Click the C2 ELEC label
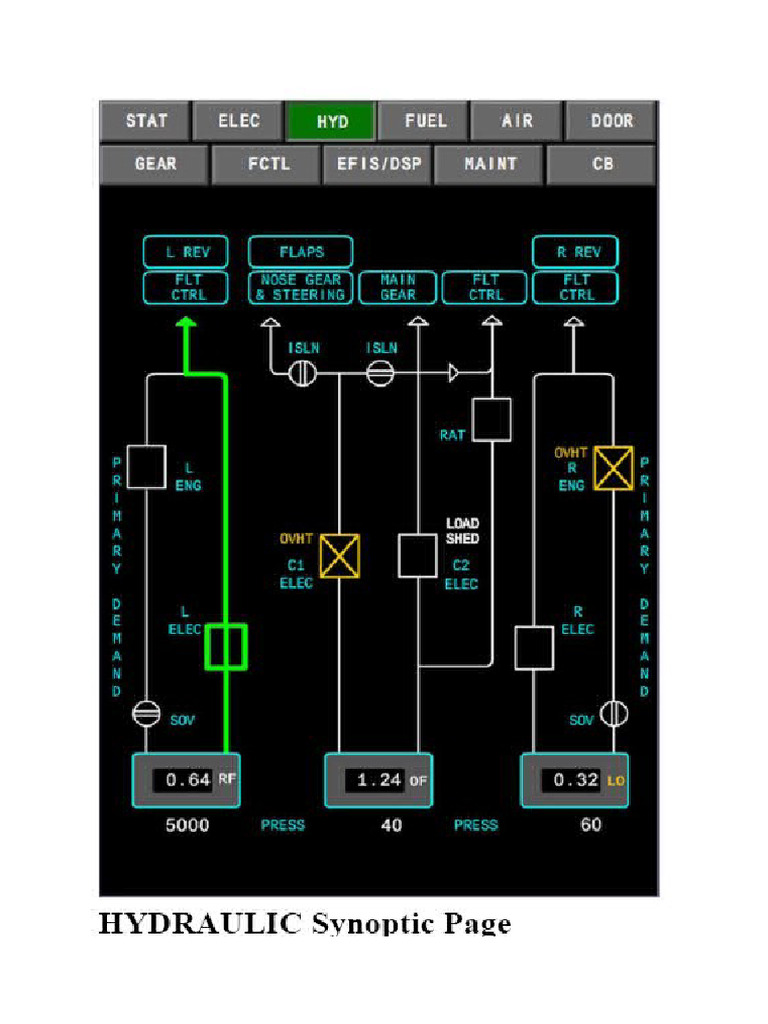The image size is (768, 1024). pyautogui.click(x=461, y=575)
